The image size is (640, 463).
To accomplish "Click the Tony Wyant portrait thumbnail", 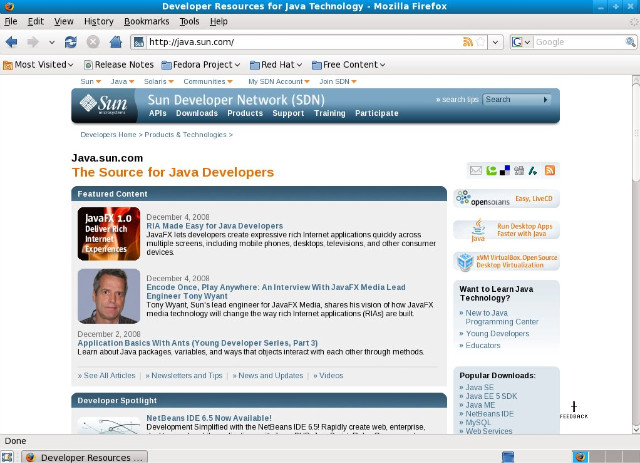I will [x=109, y=296].
